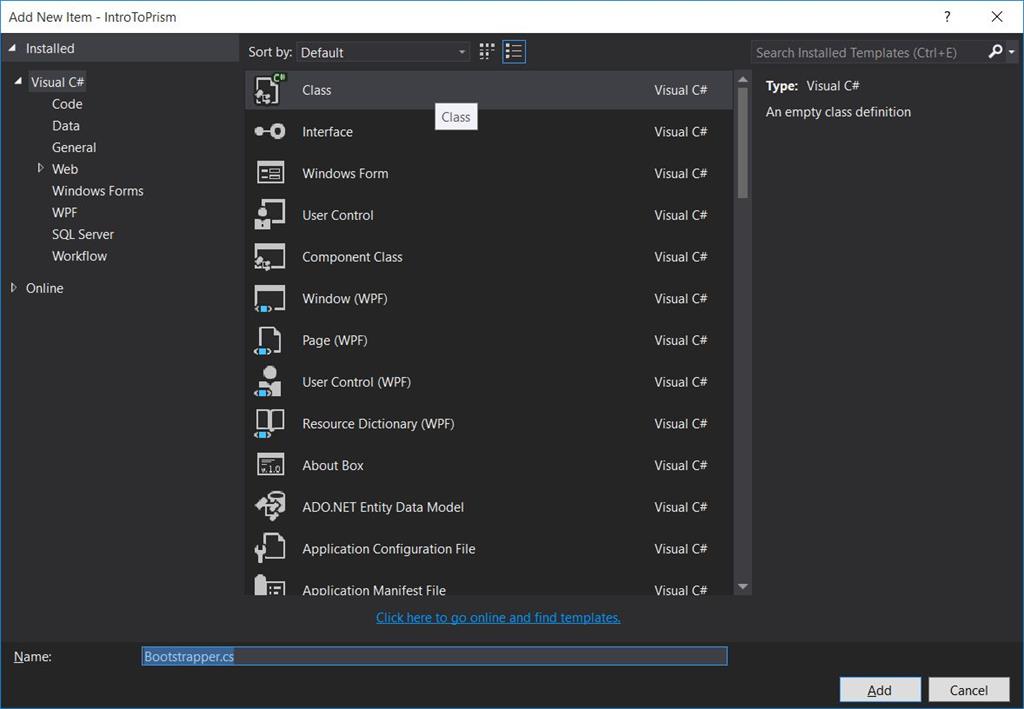Select the WPF category
The width and height of the screenshot is (1024, 709).
(64, 212)
